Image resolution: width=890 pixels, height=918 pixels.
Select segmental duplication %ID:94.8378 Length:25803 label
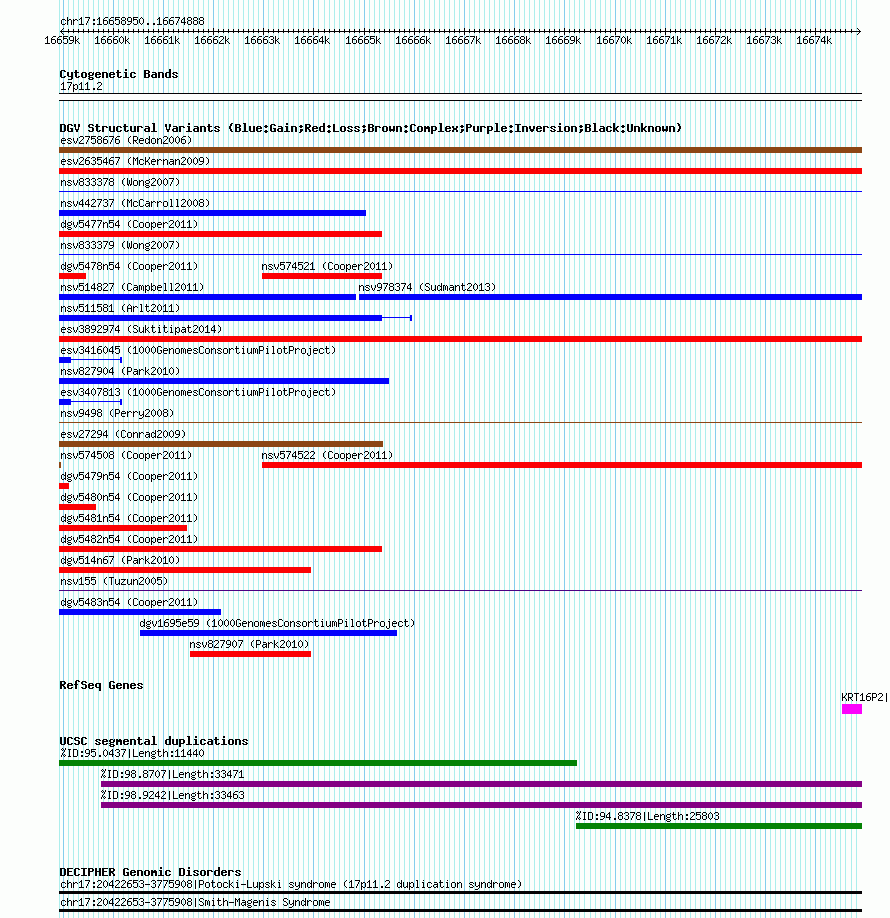coord(647,817)
